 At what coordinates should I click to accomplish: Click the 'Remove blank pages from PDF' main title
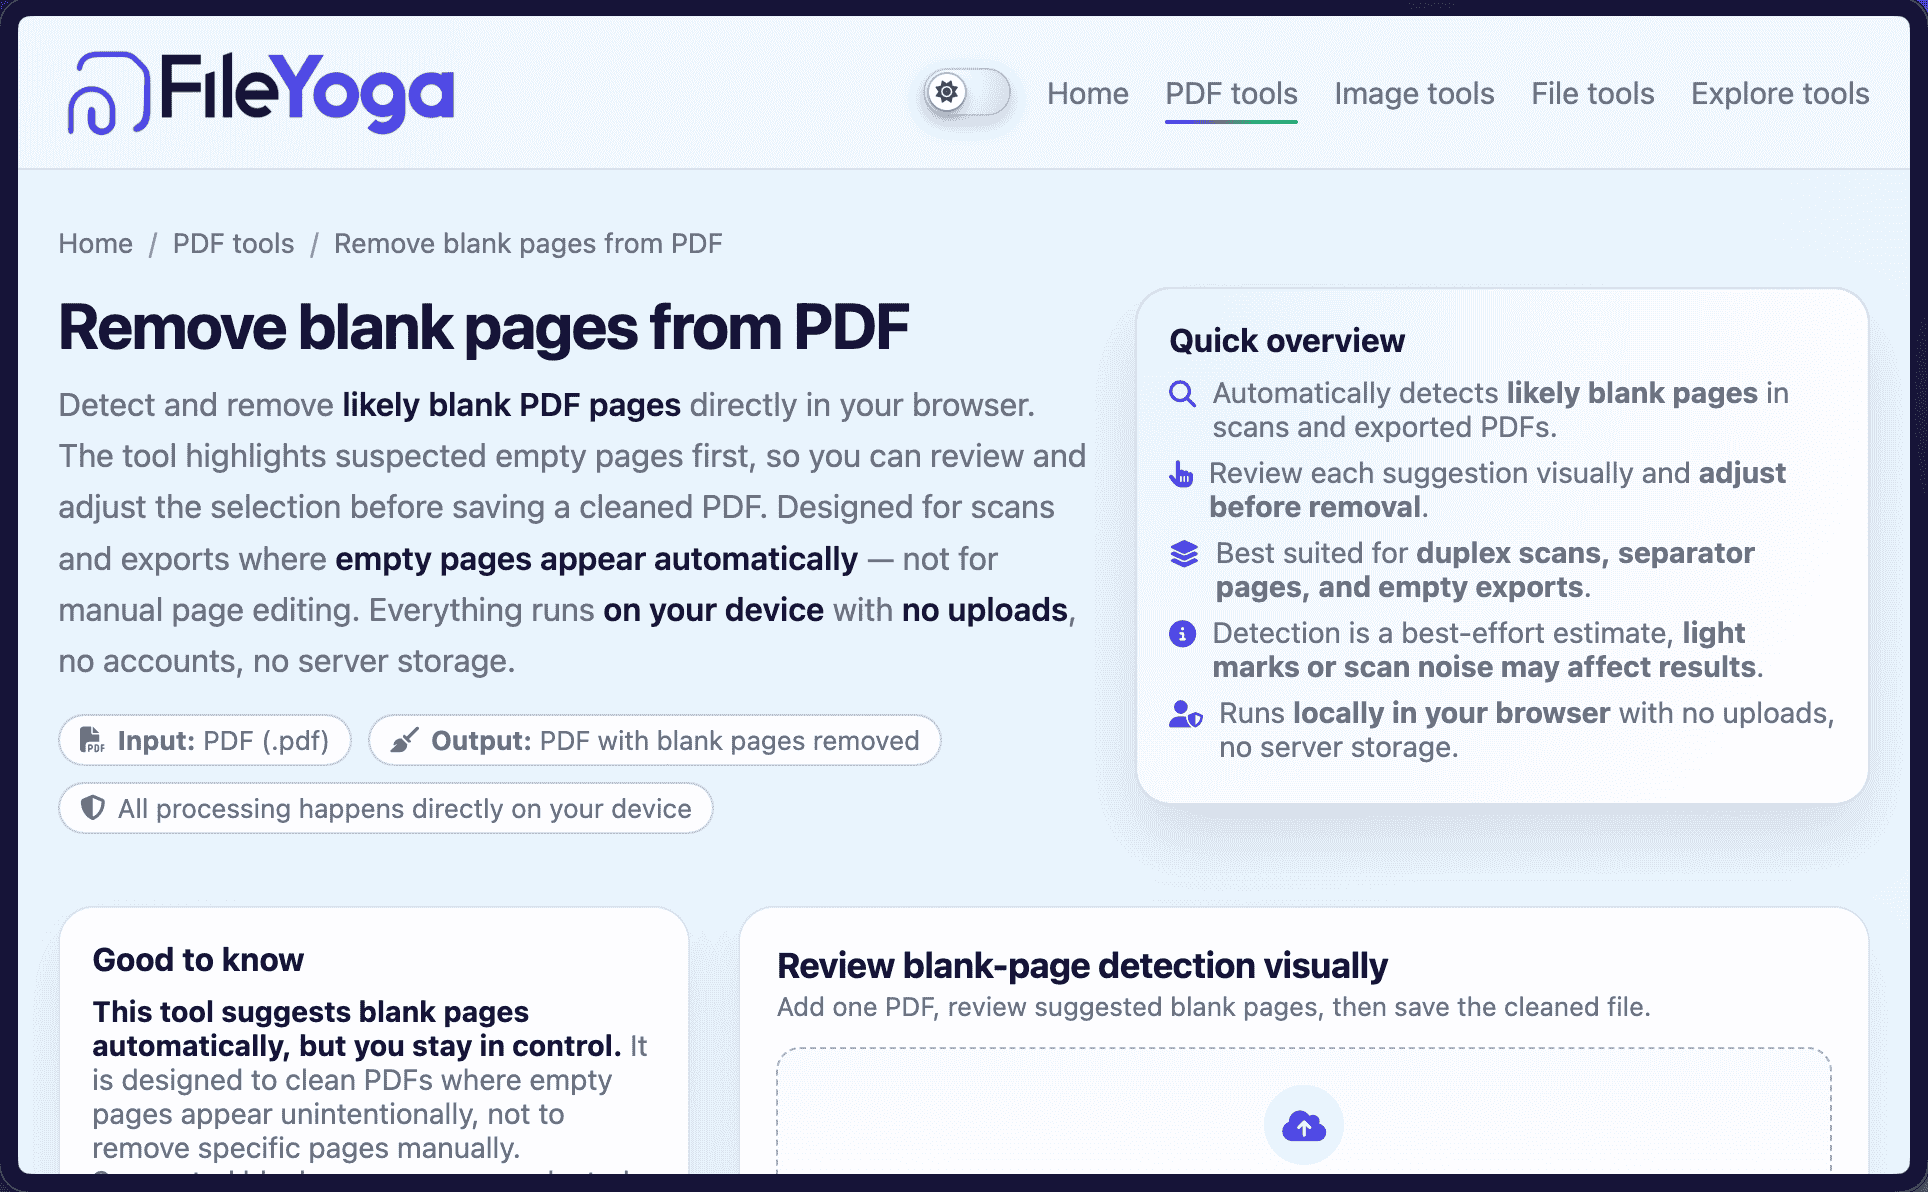(484, 327)
